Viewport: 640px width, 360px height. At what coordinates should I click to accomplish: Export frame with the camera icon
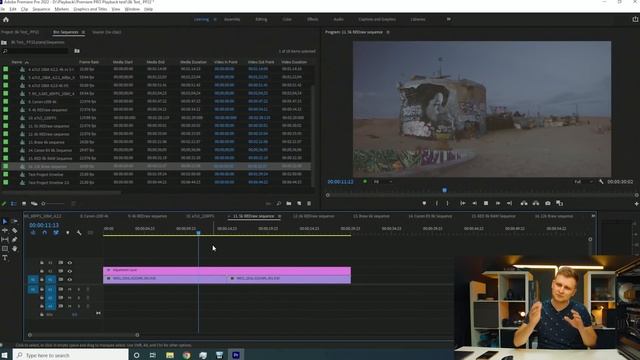point(548,203)
